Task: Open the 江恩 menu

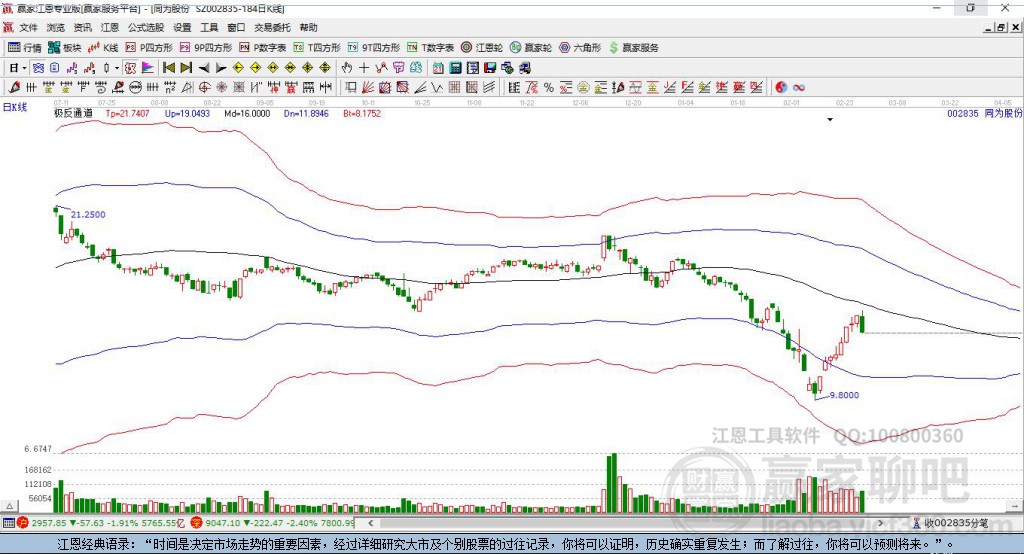Action: point(110,27)
